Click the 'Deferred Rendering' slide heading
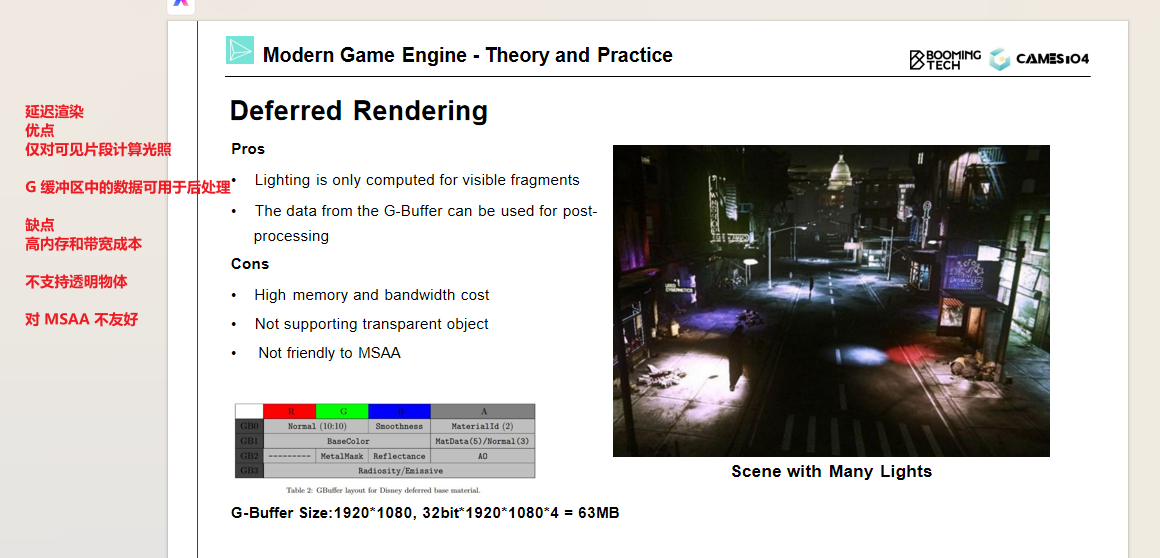The width and height of the screenshot is (1160, 558). tap(359, 111)
